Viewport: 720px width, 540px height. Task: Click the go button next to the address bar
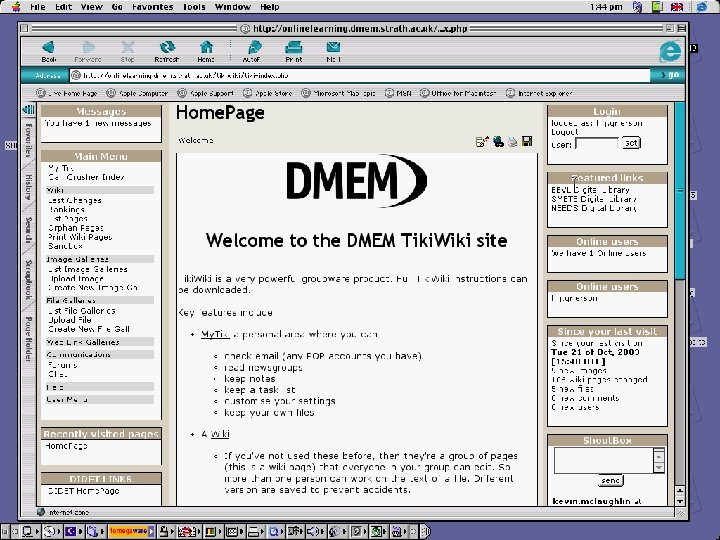pos(669,75)
